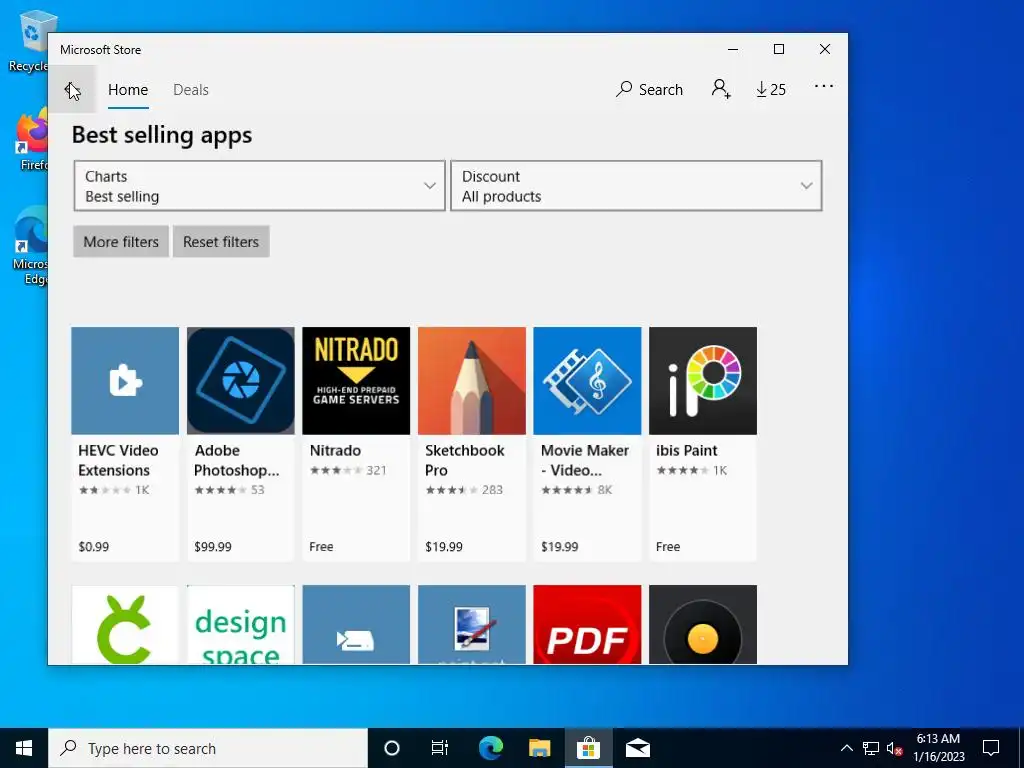Maximize the Microsoft Store window
The height and width of the screenshot is (768, 1024).
pyautogui.click(x=778, y=49)
